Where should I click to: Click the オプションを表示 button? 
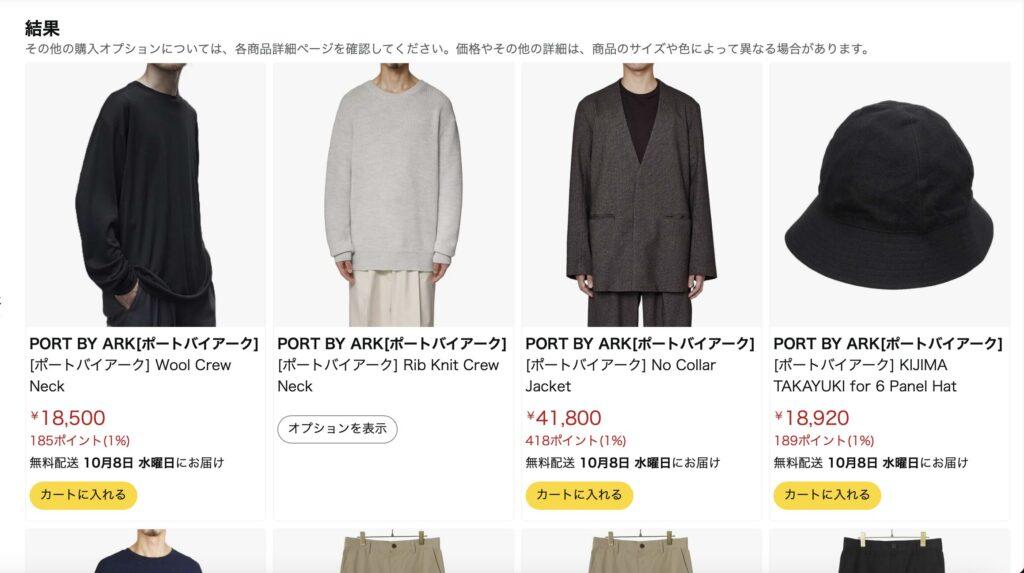338,429
